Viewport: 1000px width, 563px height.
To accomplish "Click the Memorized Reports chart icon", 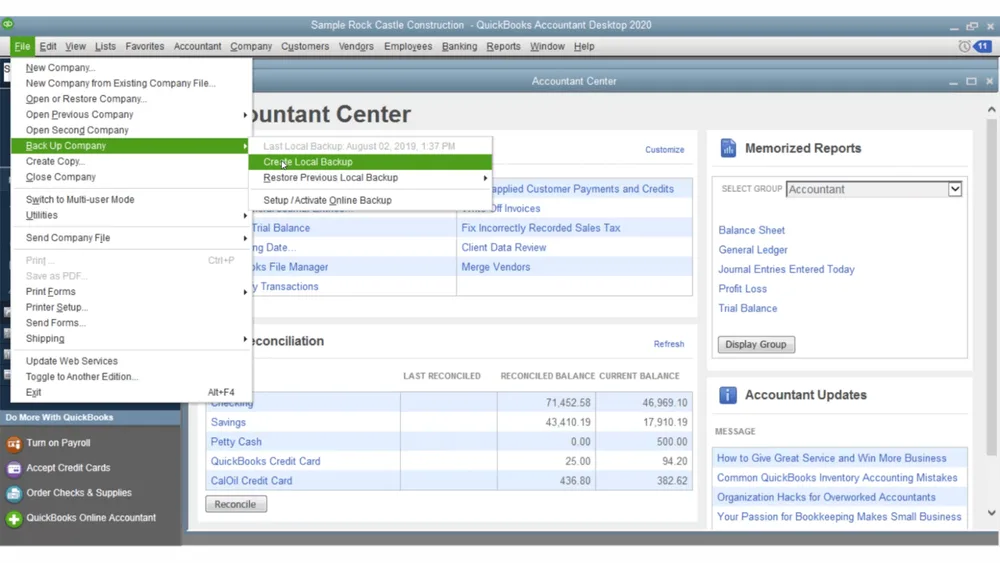I will click(x=728, y=148).
